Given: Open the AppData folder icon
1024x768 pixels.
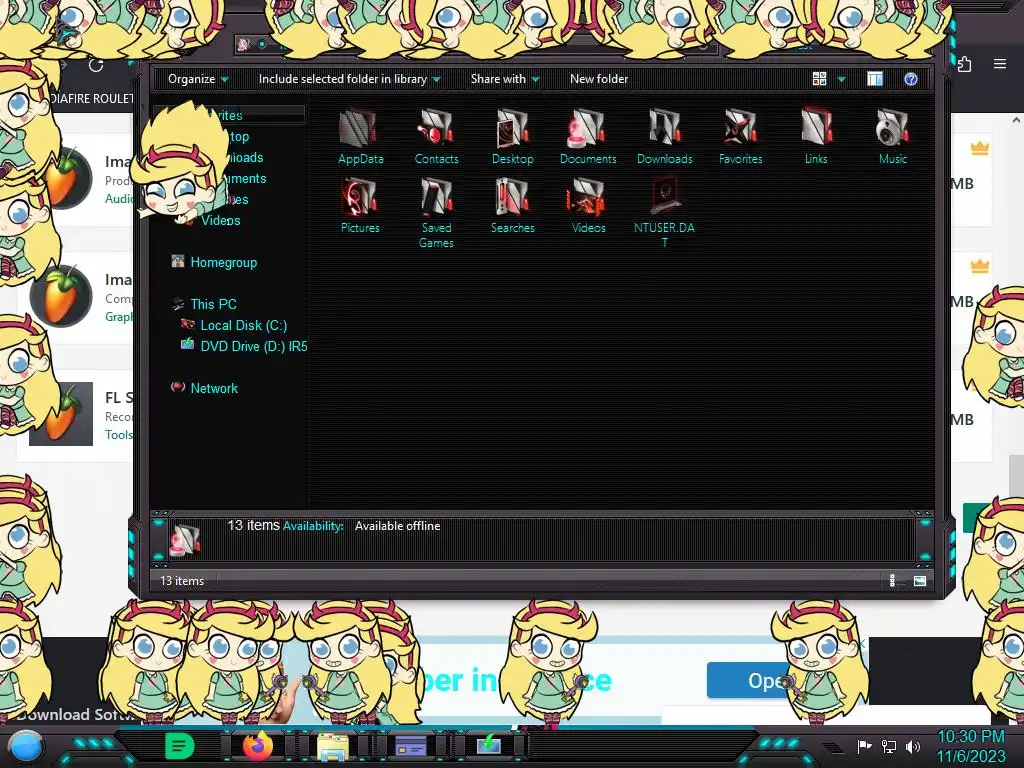Looking at the screenshot, I should click(x=360, y=127).
